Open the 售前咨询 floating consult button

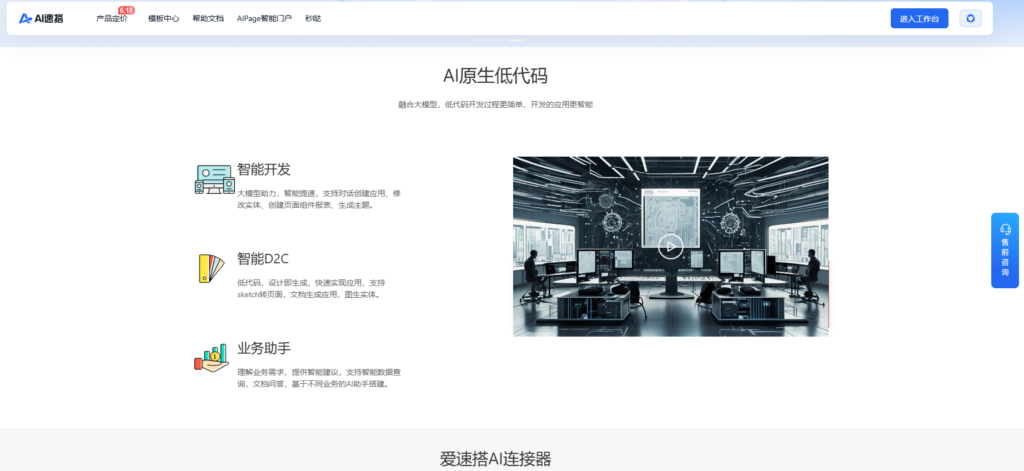coord(1005,258)
